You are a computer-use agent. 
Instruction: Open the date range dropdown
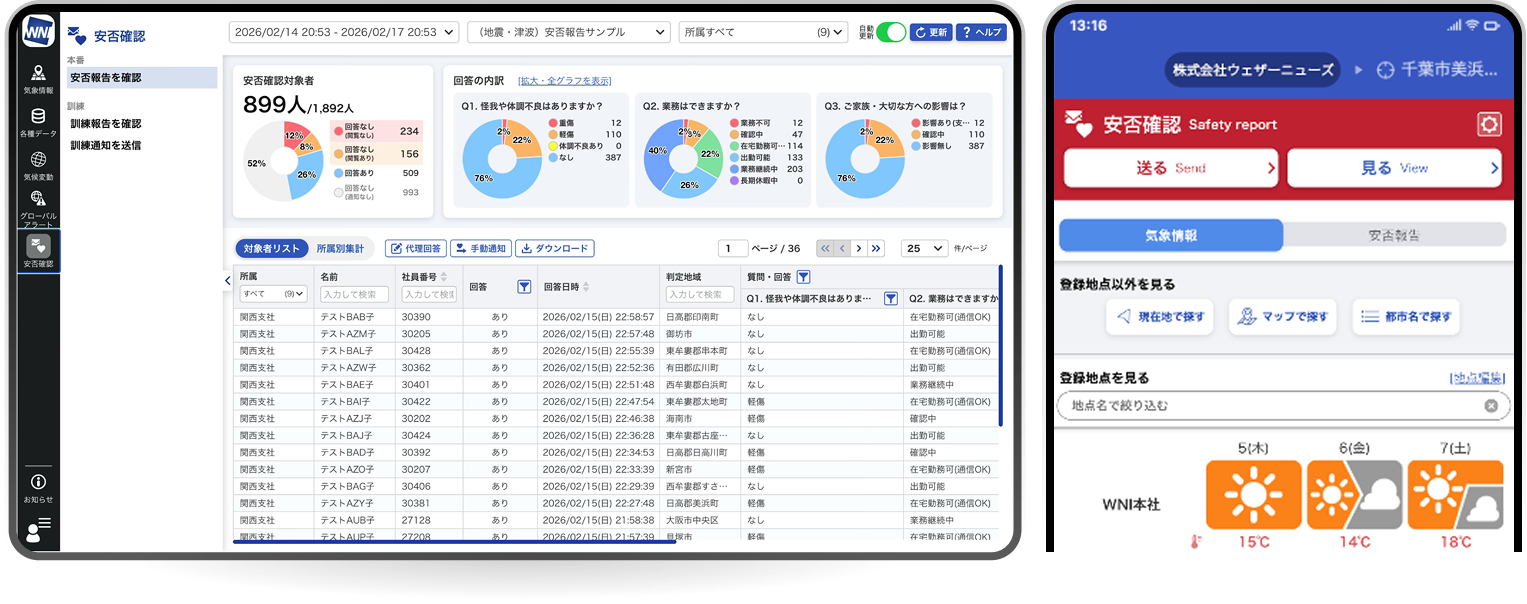pyautogui.click(x=344, y=32)
